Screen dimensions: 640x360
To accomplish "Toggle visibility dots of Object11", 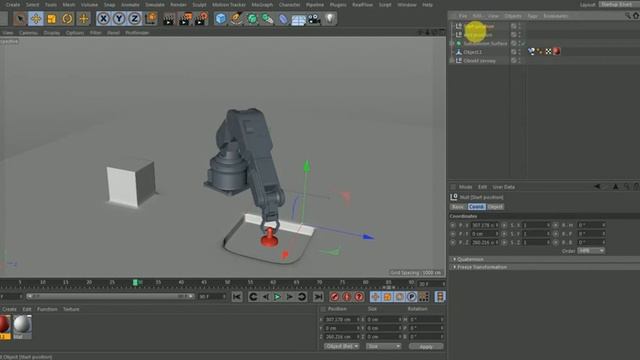I will 520,52.
